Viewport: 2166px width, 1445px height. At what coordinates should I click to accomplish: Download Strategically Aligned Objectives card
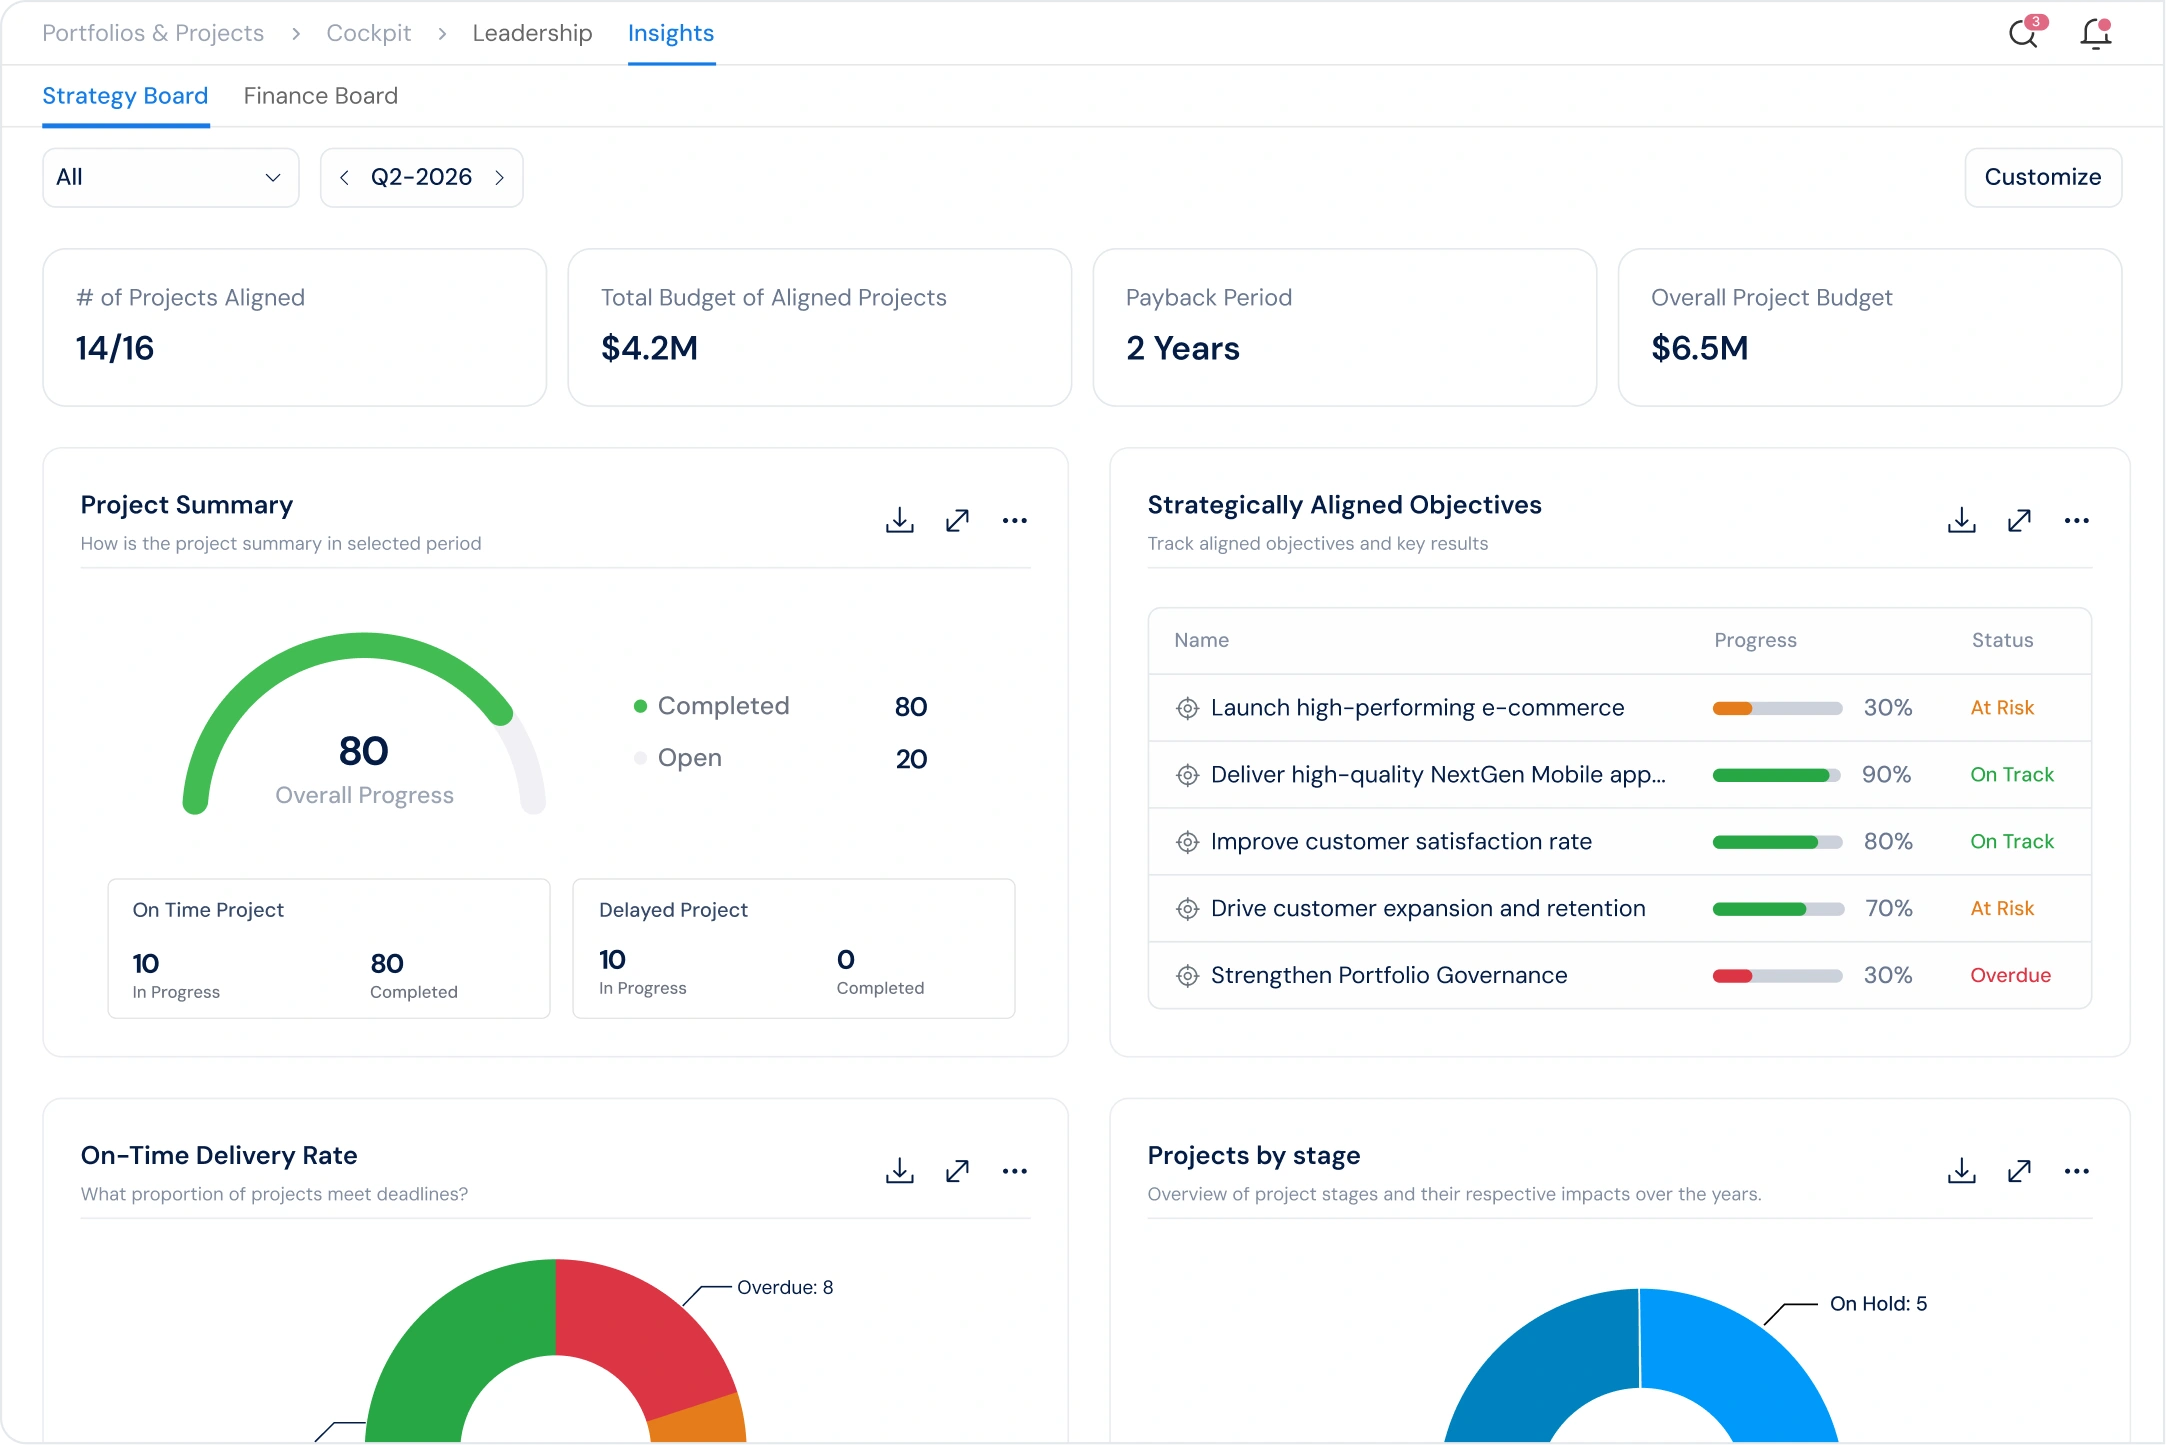[1962, 520]
